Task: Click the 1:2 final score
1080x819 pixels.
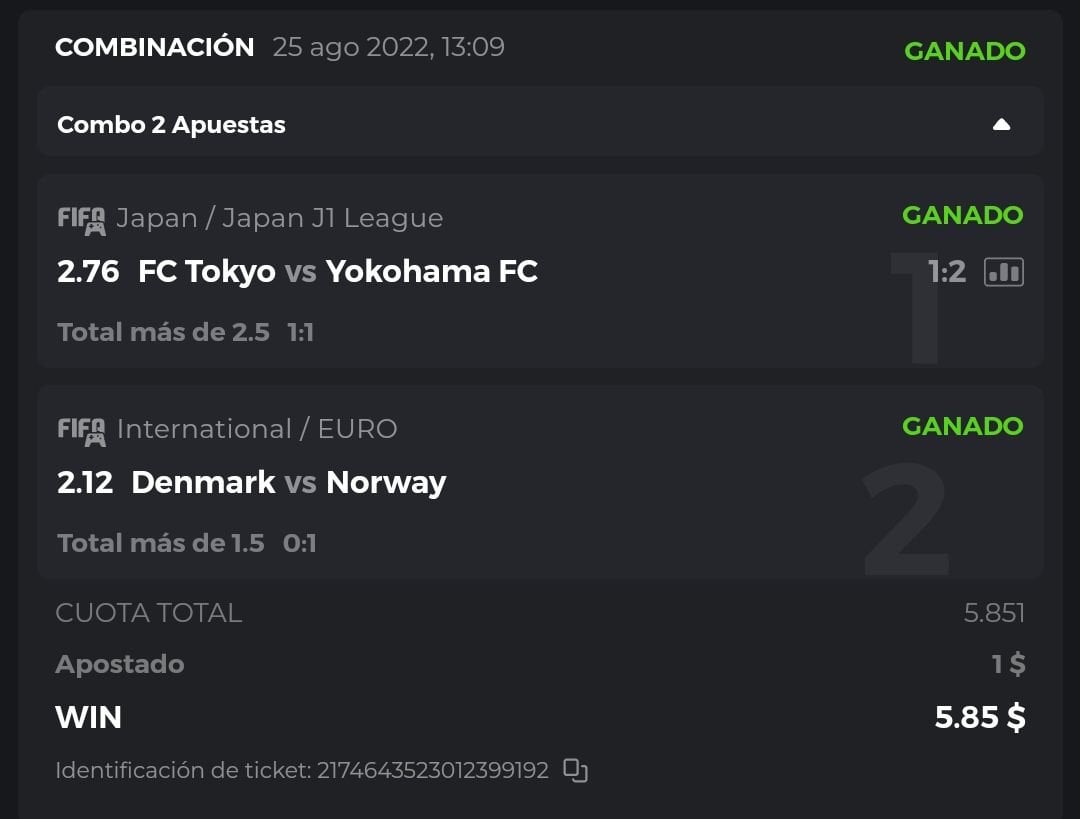Action: pyautogui.click(x=946, y=272)
